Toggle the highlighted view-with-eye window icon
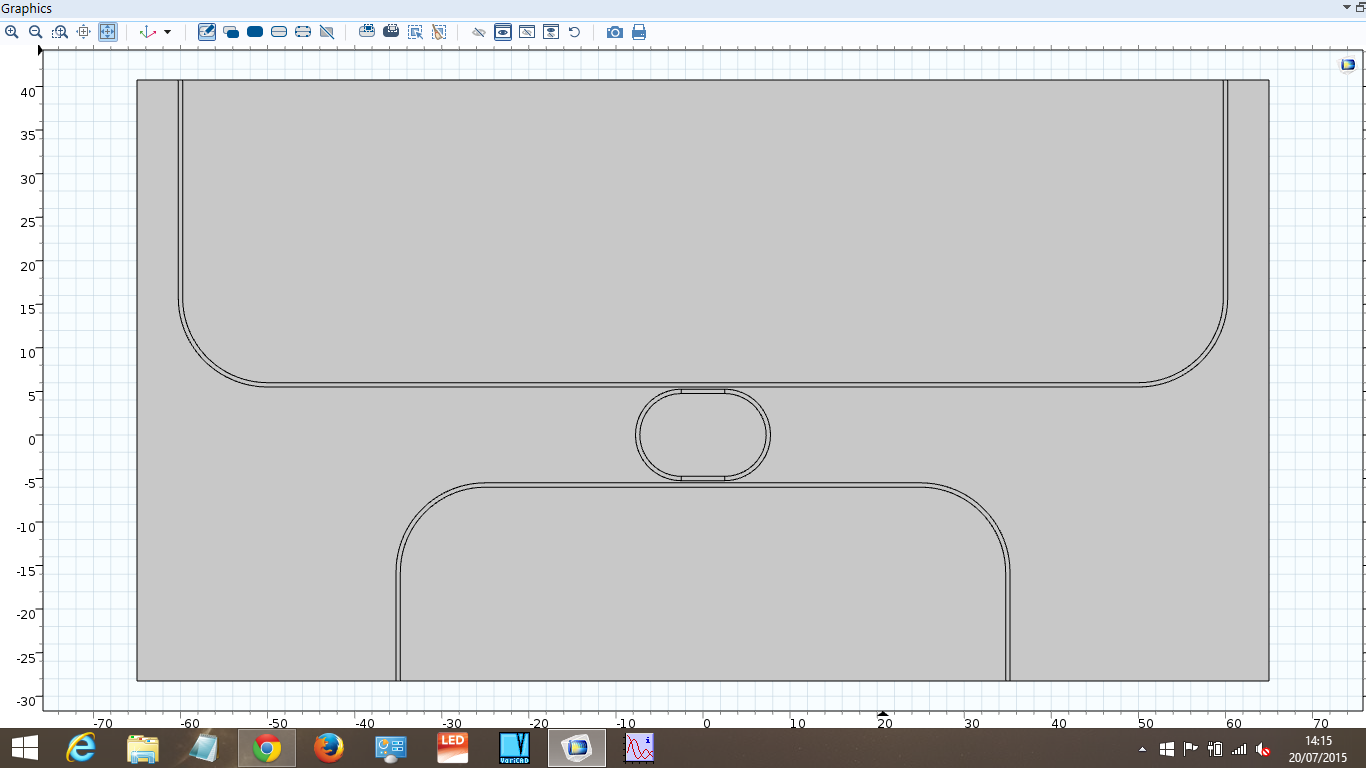 click(x=503, y=32)
